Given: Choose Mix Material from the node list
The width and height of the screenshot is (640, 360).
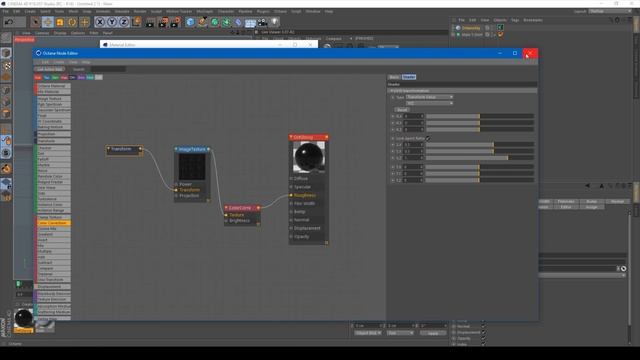Looking at the screenshot, I should pos(53,92).
